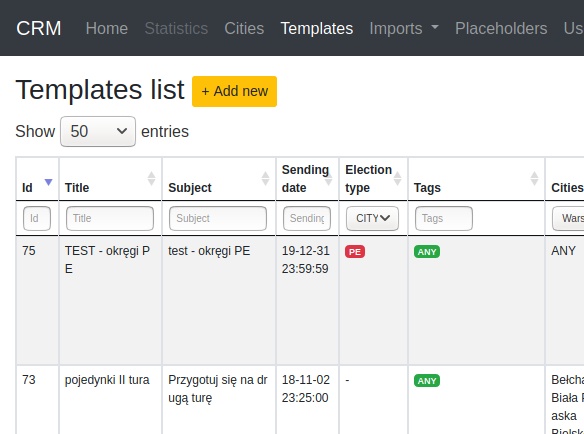Focus the Tags filter field
Screen dimensions: 584x434
tap(444, 218)
